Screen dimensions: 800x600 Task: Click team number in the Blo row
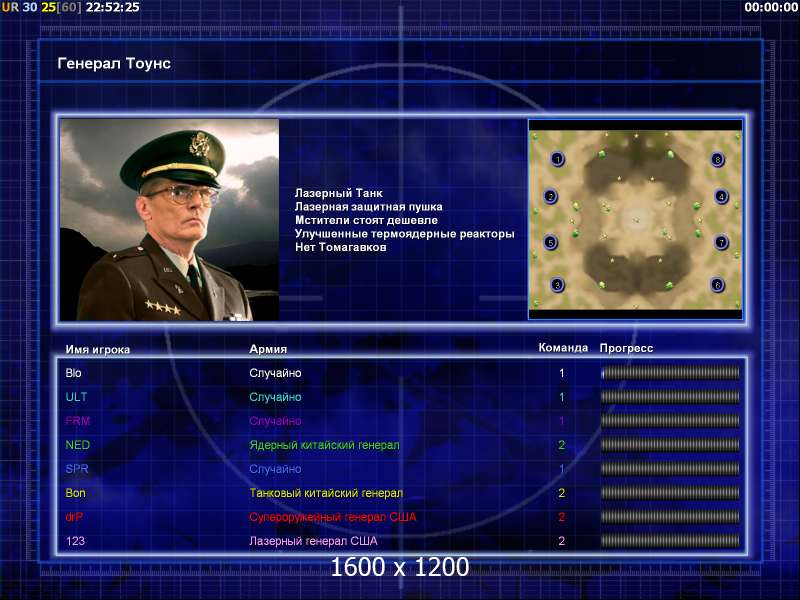[562, 373]
